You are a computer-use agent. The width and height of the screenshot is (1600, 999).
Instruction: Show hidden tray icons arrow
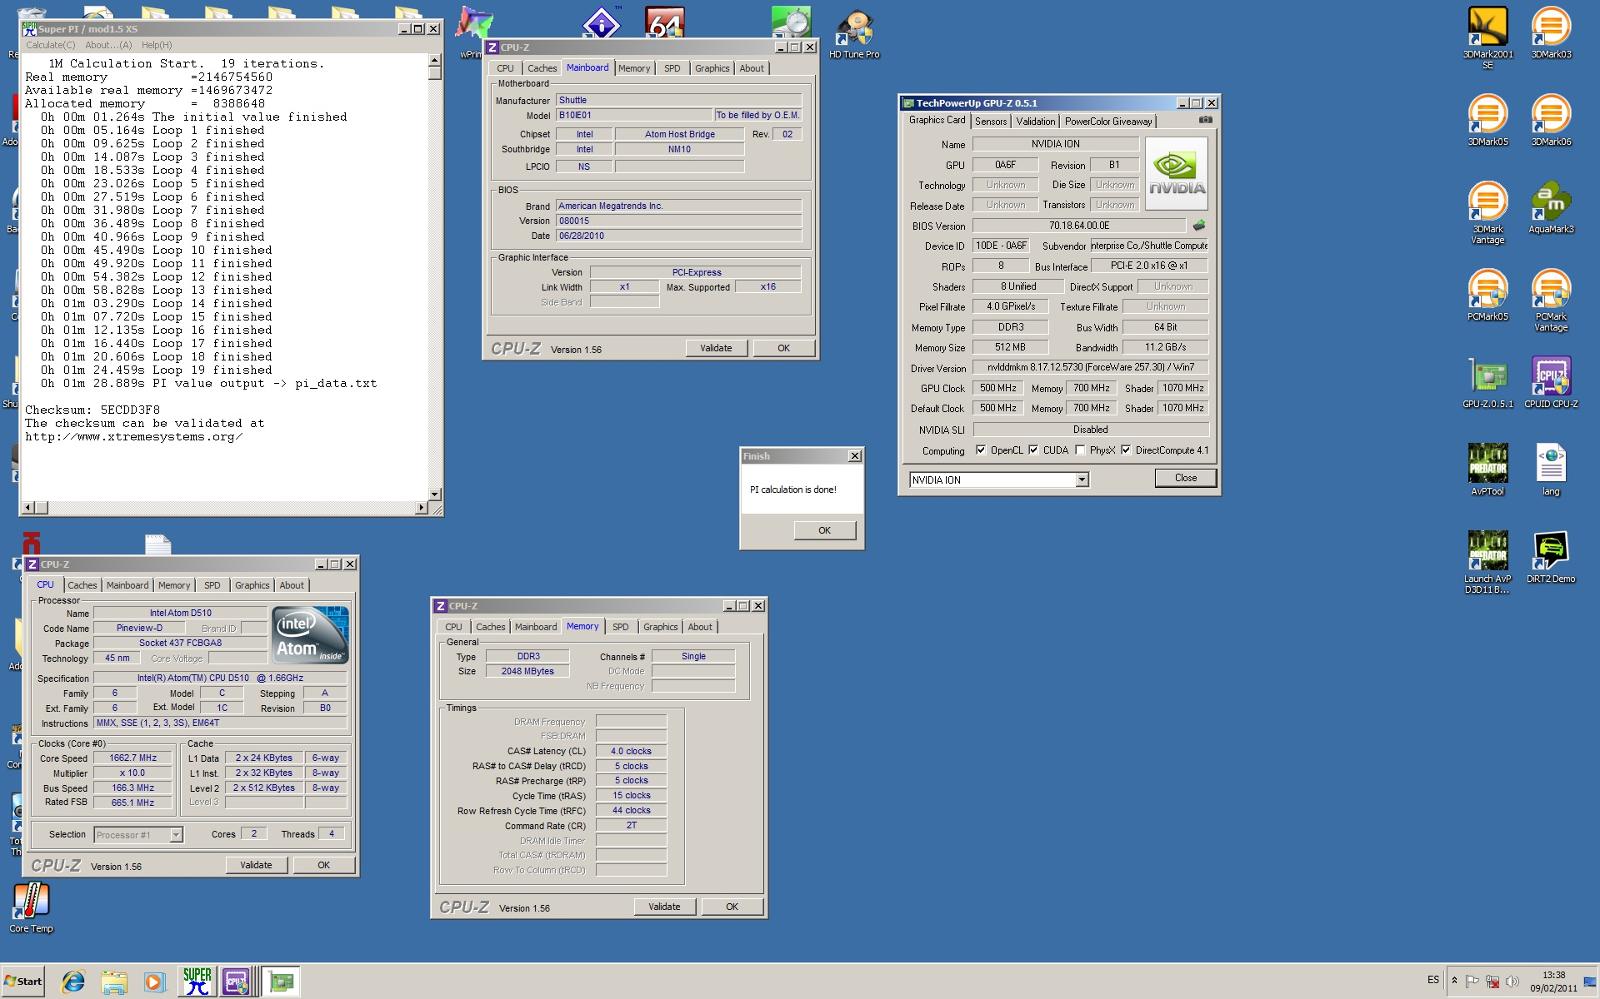(x=1454, y=981)
